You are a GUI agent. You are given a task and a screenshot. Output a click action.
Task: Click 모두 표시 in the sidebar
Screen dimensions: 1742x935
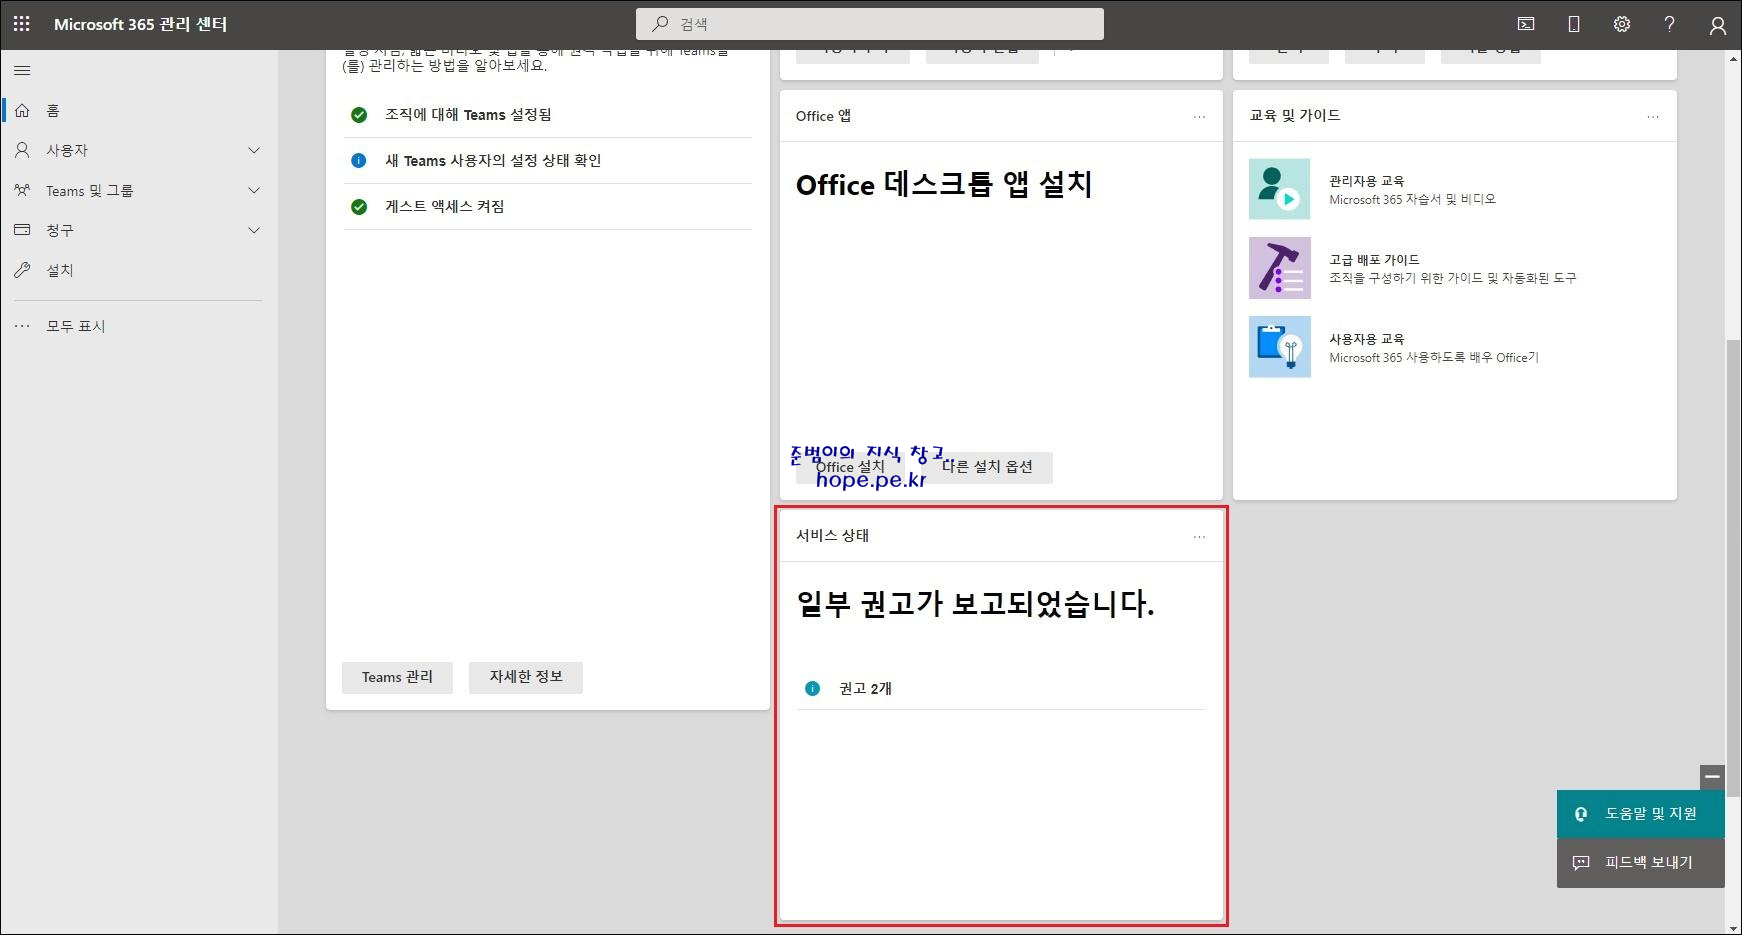(139, 326)
